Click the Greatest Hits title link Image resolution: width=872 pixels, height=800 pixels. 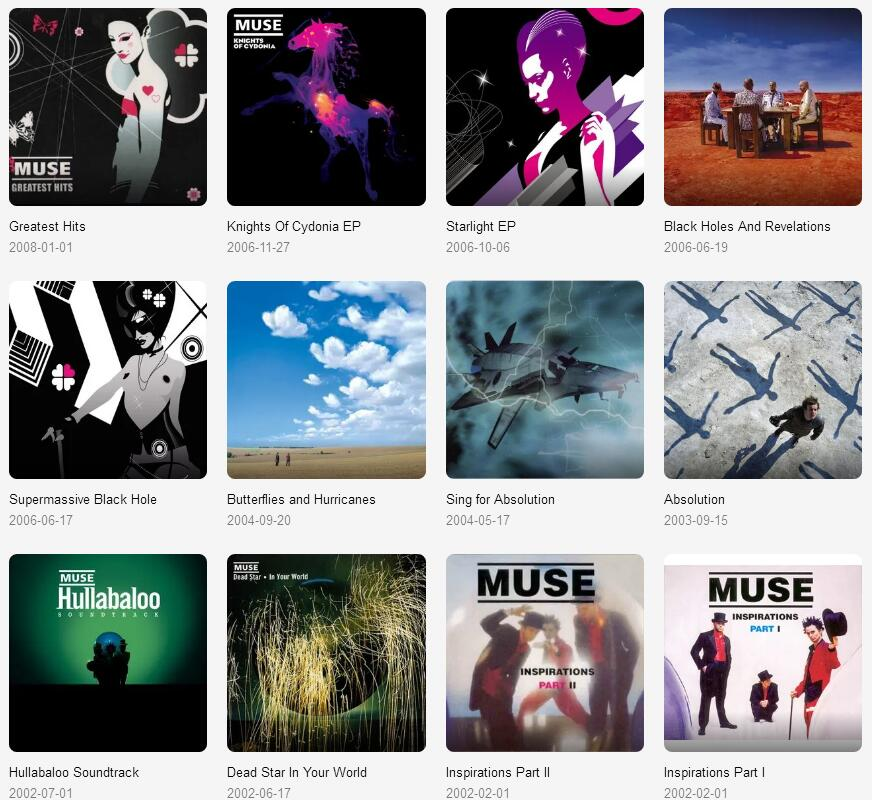(47, 226)
